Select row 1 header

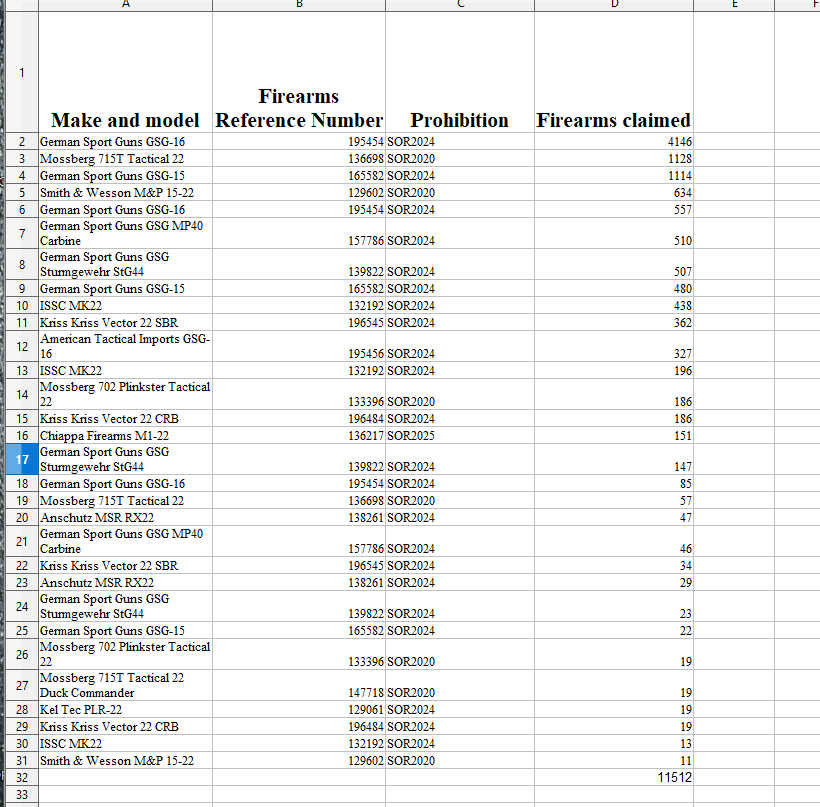[x=22, y=72]
